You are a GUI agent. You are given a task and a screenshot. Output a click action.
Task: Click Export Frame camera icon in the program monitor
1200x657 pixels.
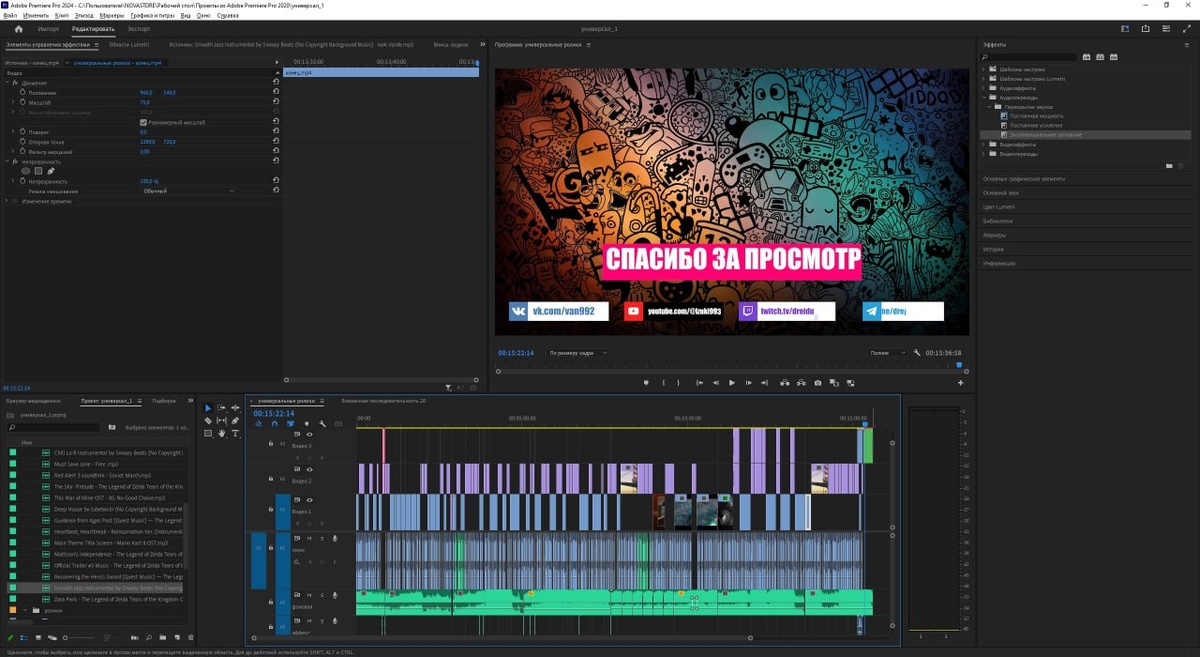pos(818,383)
